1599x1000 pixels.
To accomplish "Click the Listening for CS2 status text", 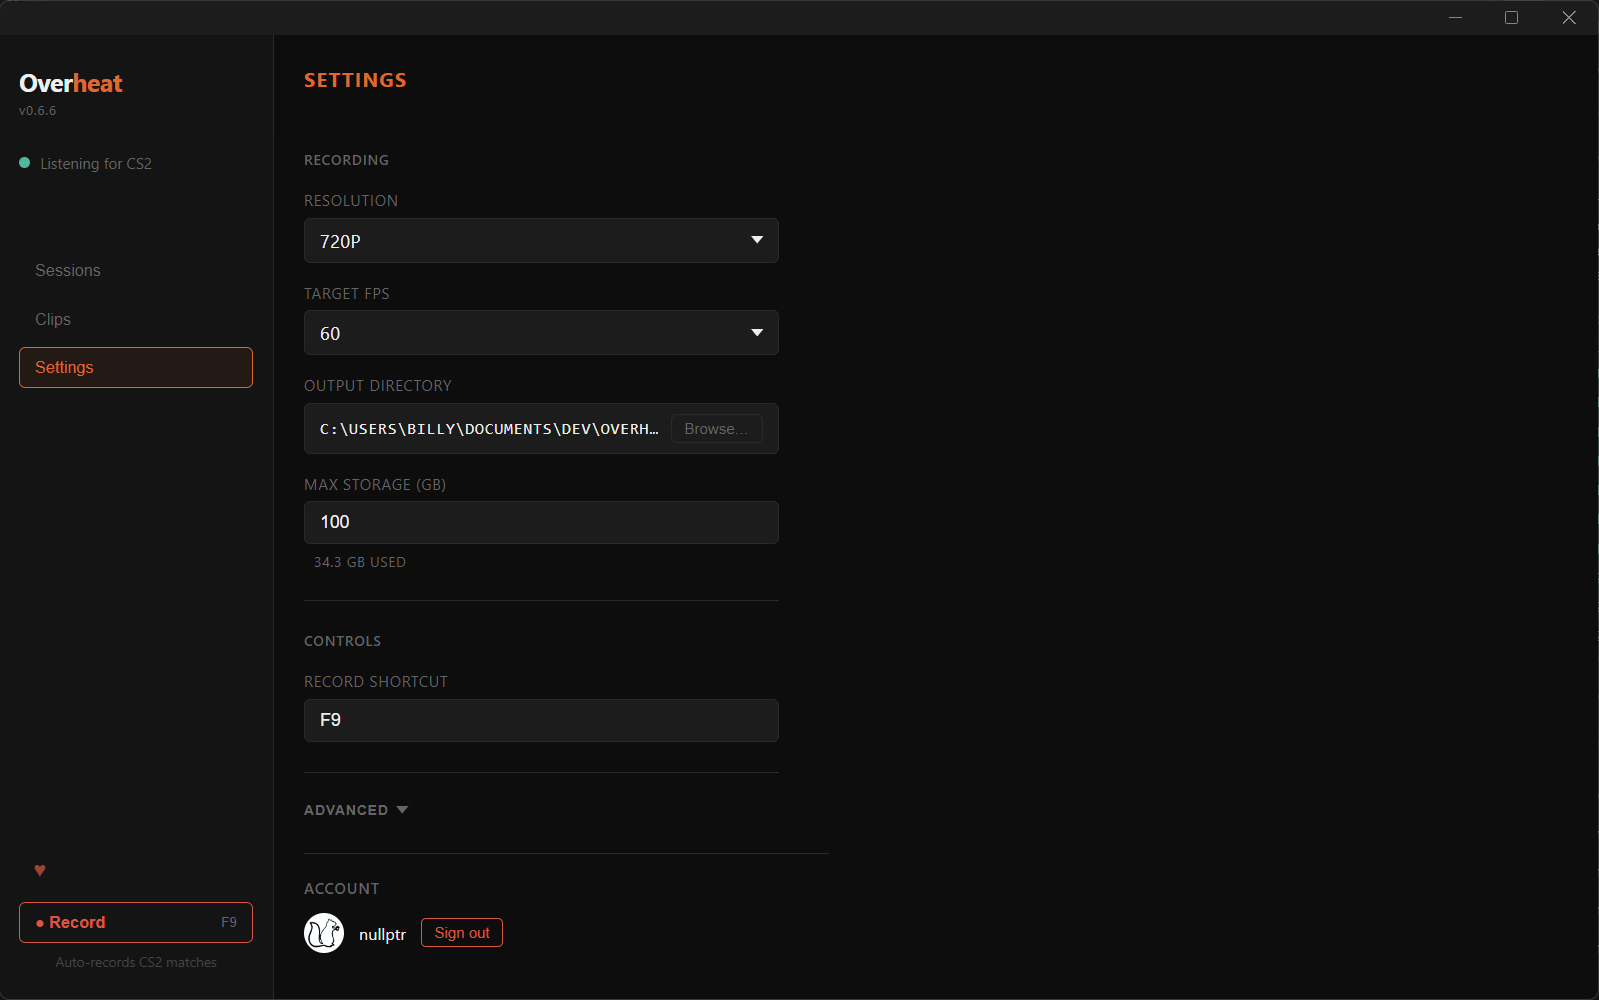I will point(96,164).
